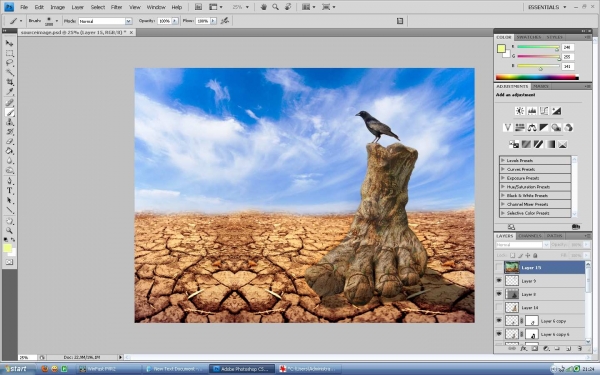Add a Curves adjustment
The height and width of the screenshot is (375, 600).
544,111
